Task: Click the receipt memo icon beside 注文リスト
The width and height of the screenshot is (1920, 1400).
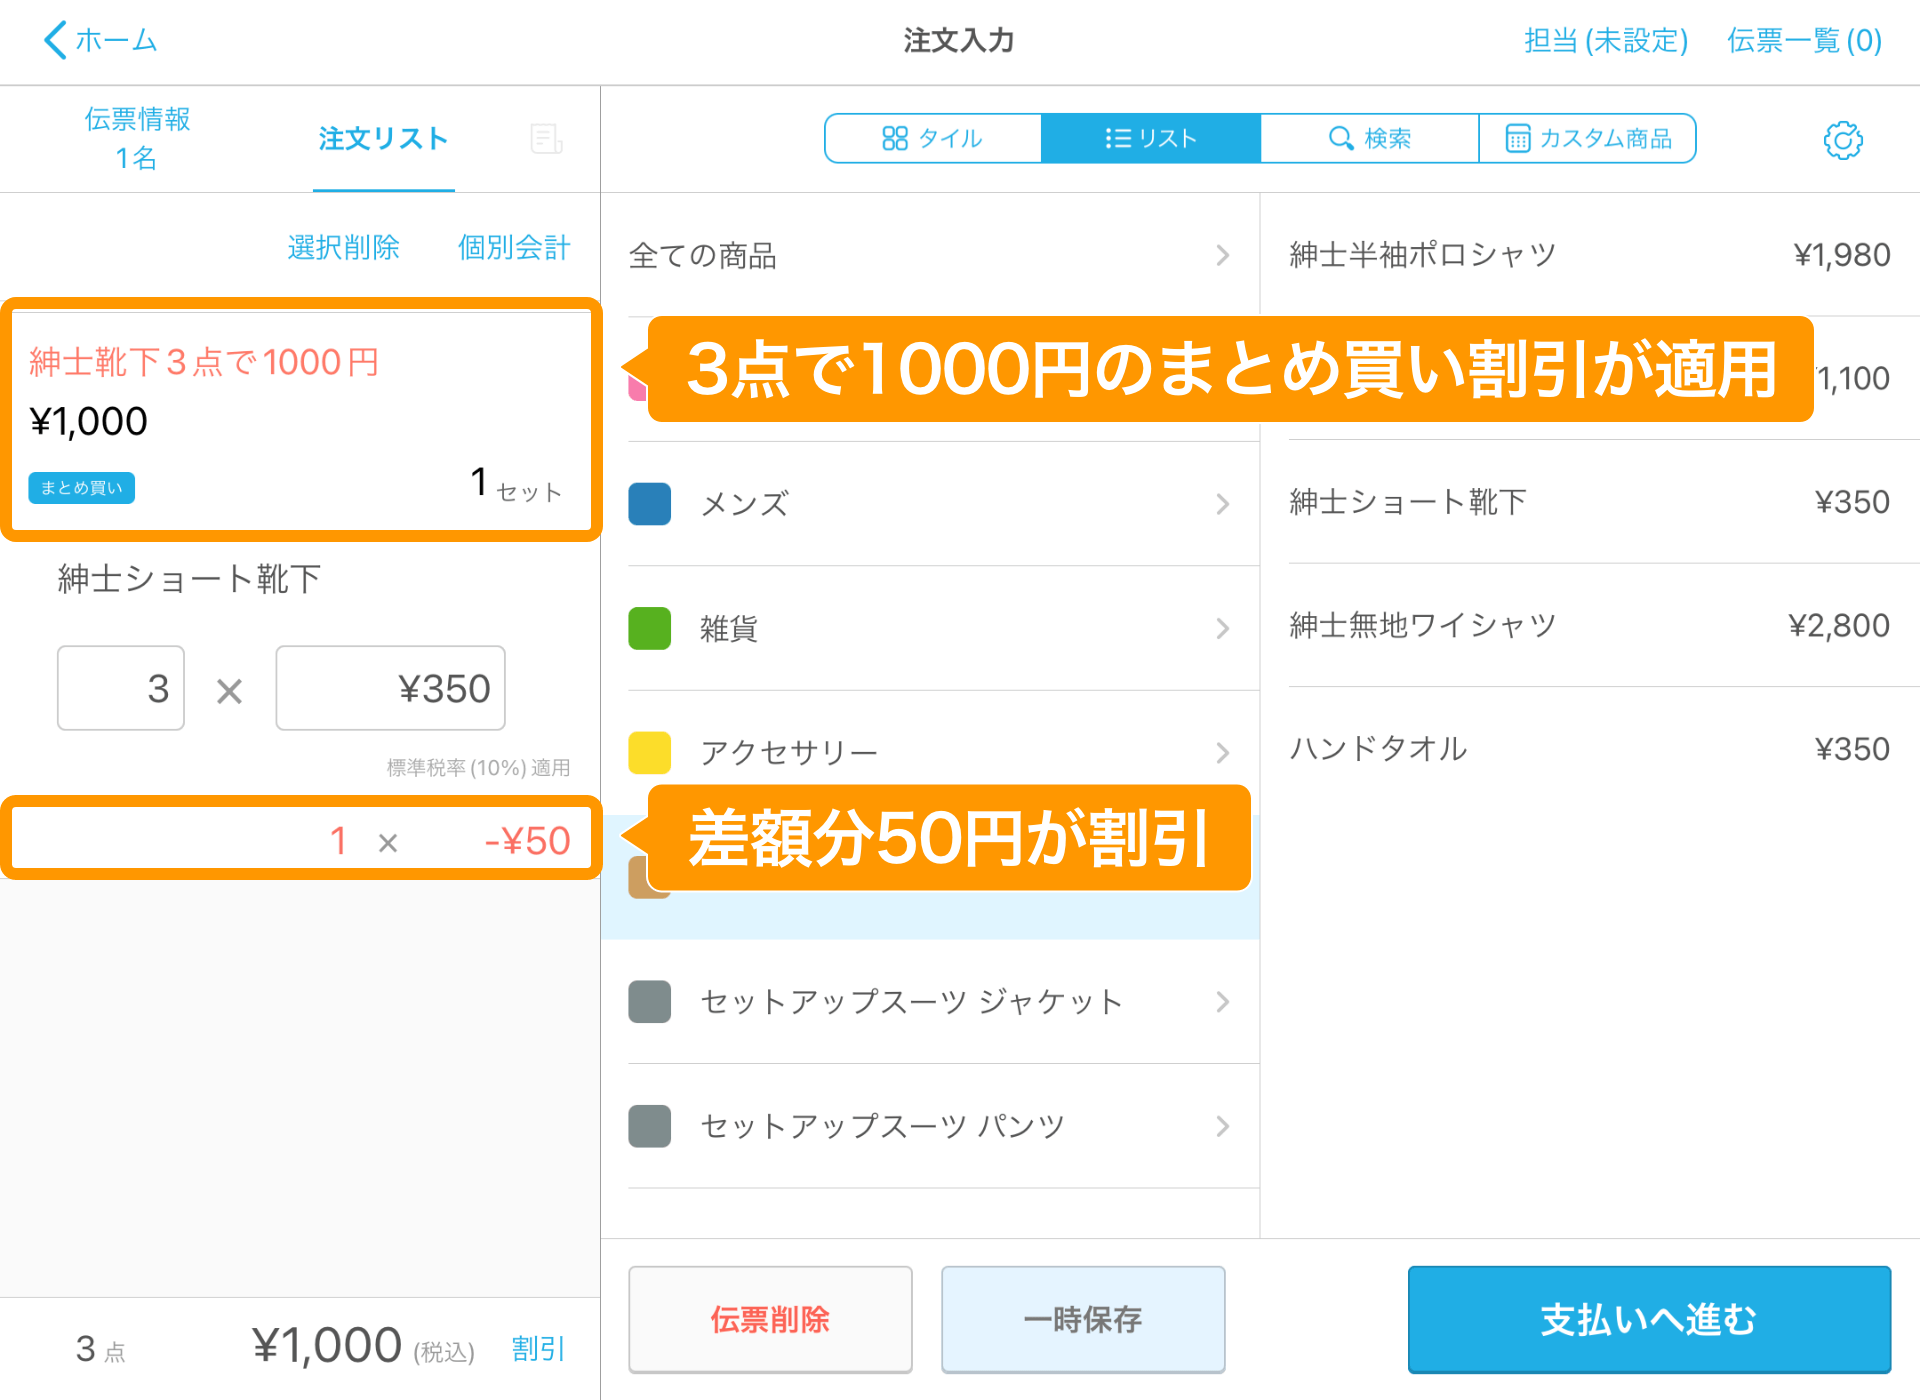Action: pos(546,139)
